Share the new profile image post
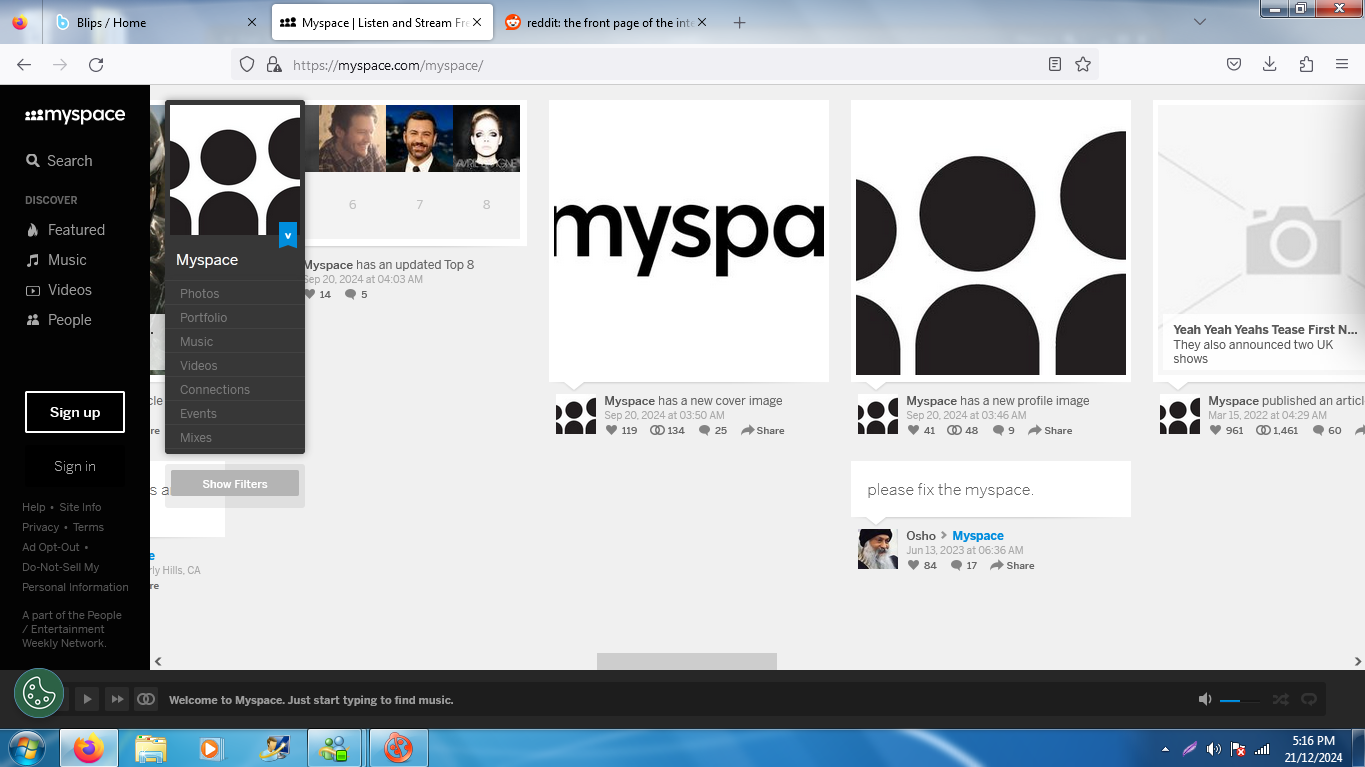Screen dimensions: 1365x767 pos(1050,430)
